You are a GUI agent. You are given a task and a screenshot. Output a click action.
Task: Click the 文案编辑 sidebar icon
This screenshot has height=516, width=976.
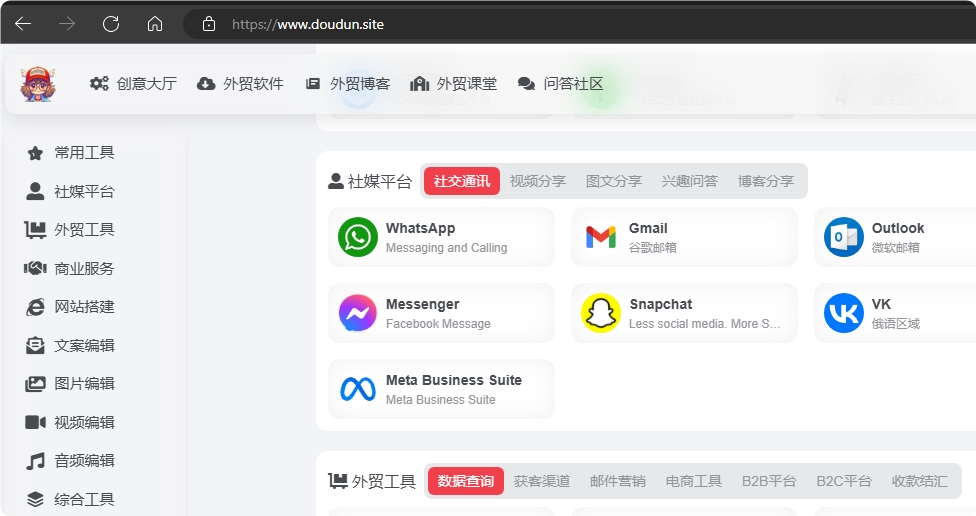click(35, 345)
